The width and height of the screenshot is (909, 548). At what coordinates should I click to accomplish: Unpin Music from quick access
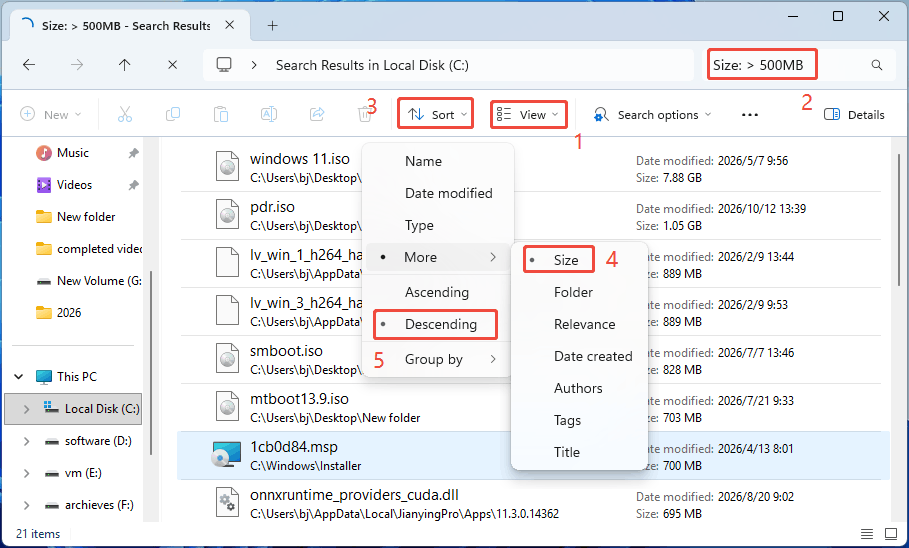(133, 153)
